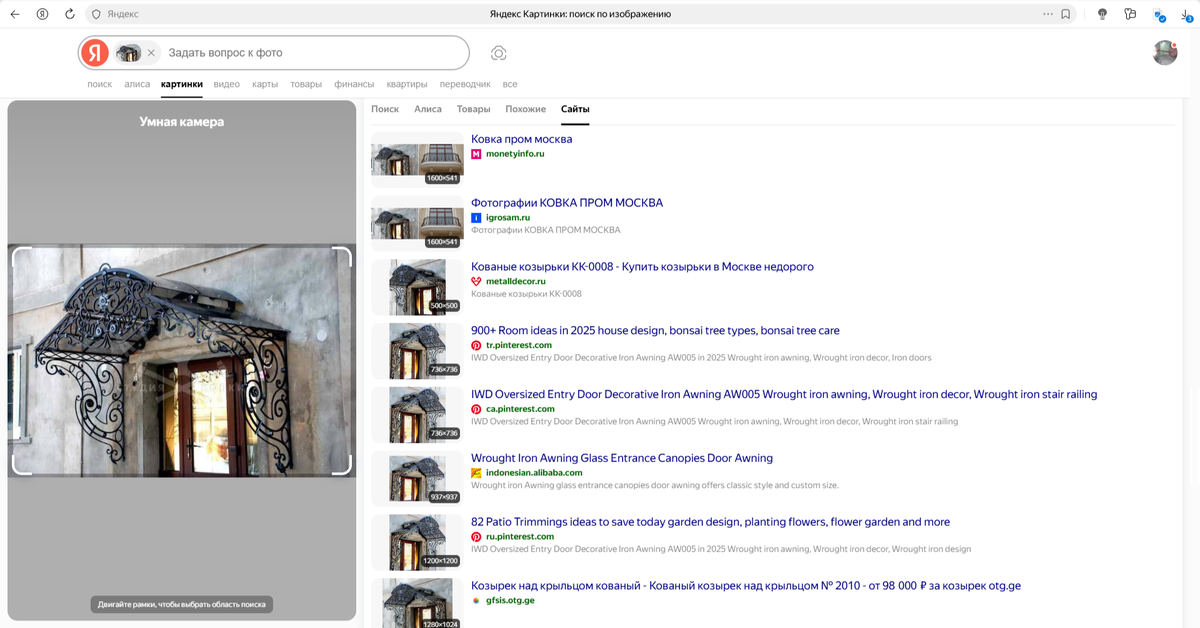Click the 1280×1024 gfsis.otg.ge thumbnail
The width and height of the screenshot is (1200, 628).
[x=417, y=603]
